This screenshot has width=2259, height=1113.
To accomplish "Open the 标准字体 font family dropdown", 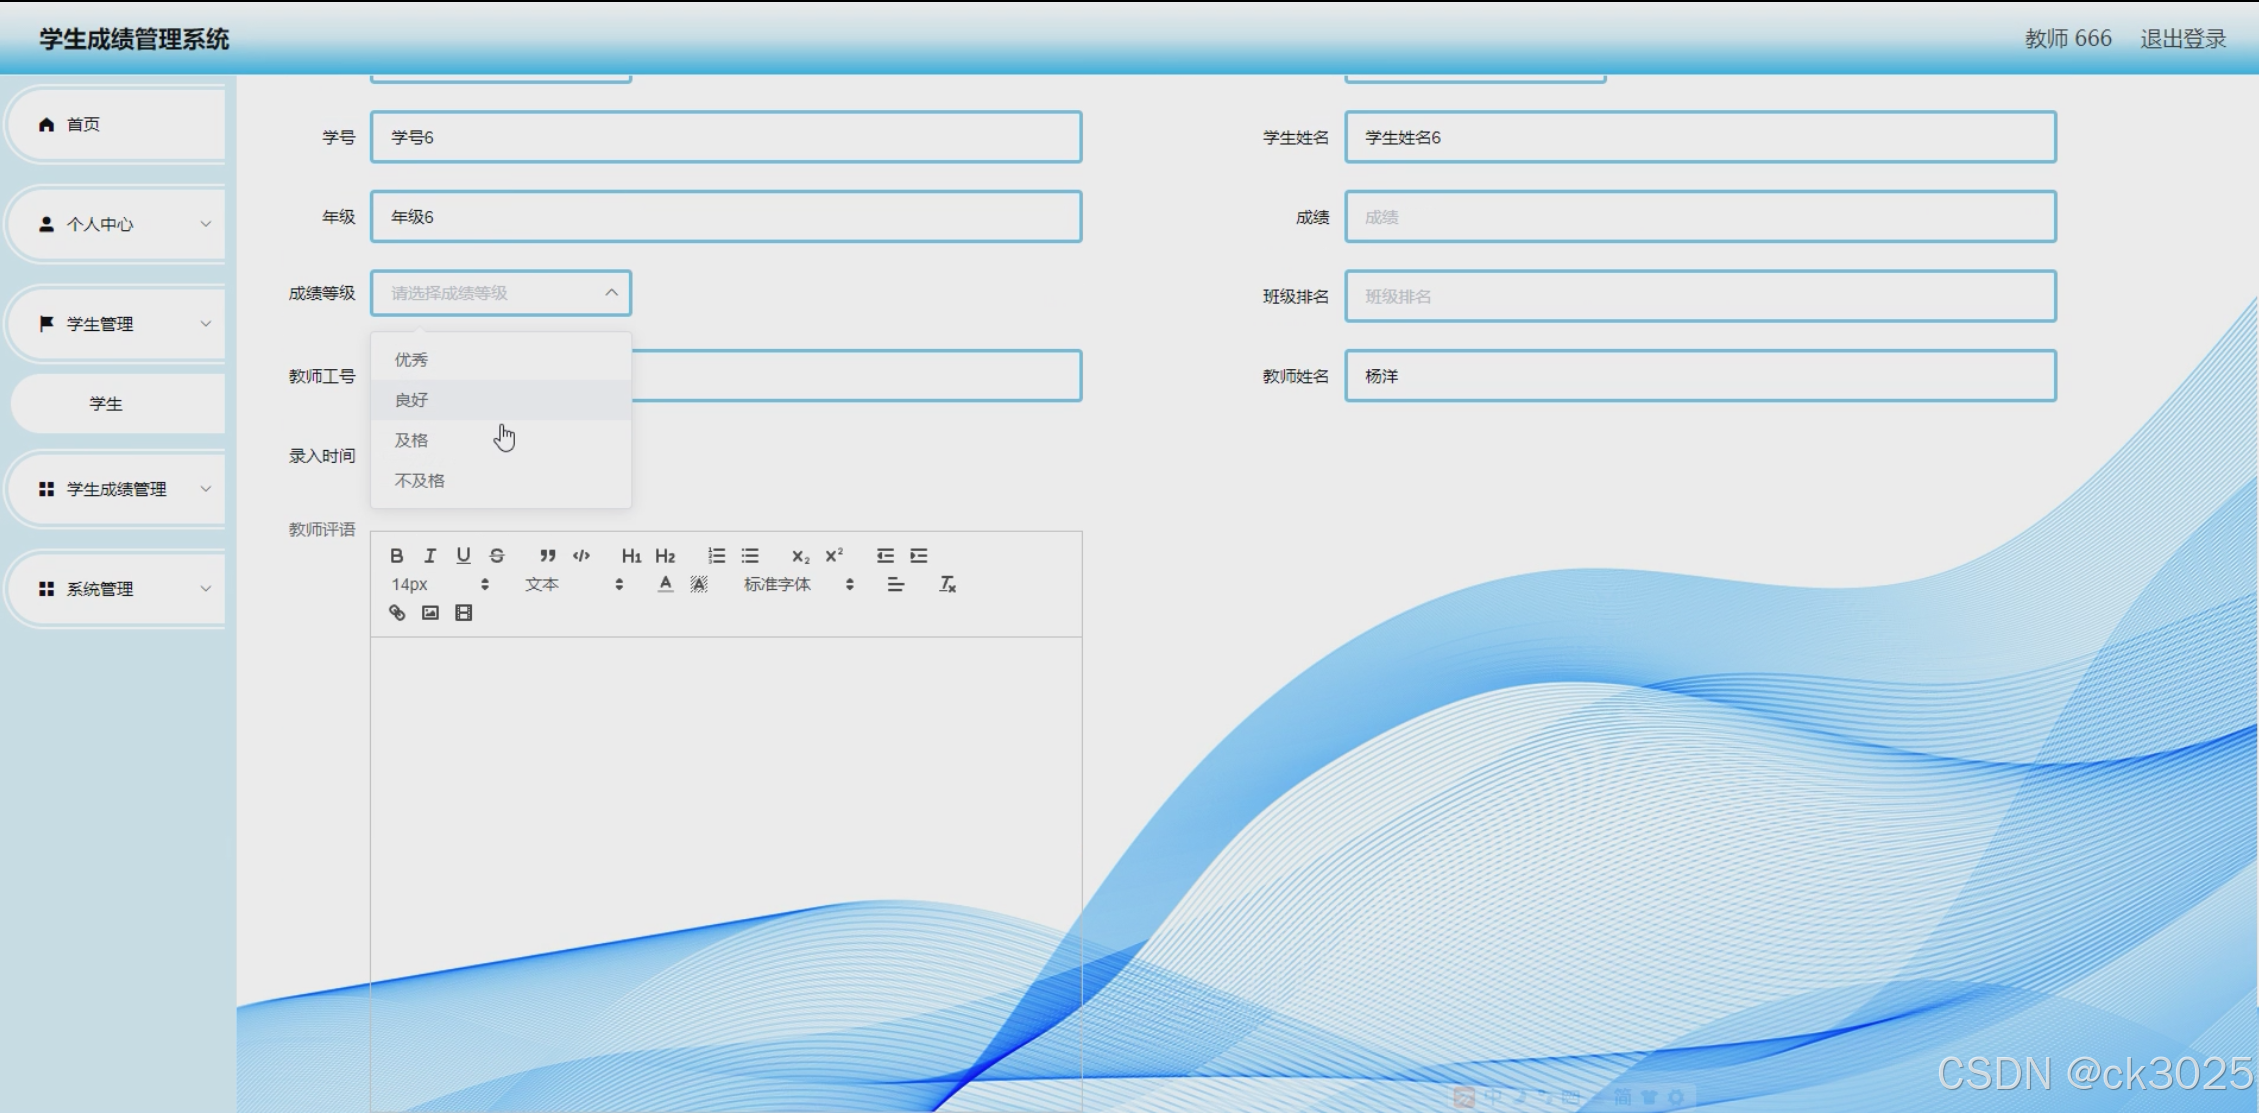I will pos(798,584).
